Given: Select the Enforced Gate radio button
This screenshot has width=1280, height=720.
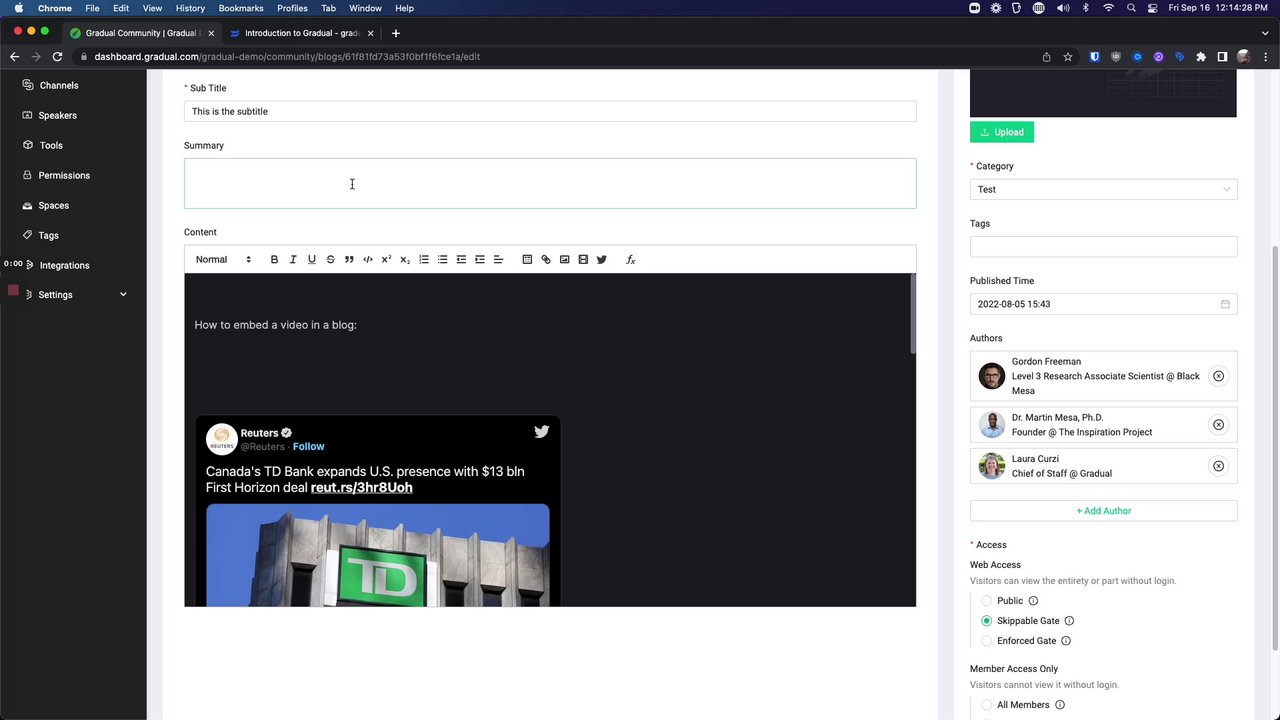Looking at the screenshot, I should point(986,641).
